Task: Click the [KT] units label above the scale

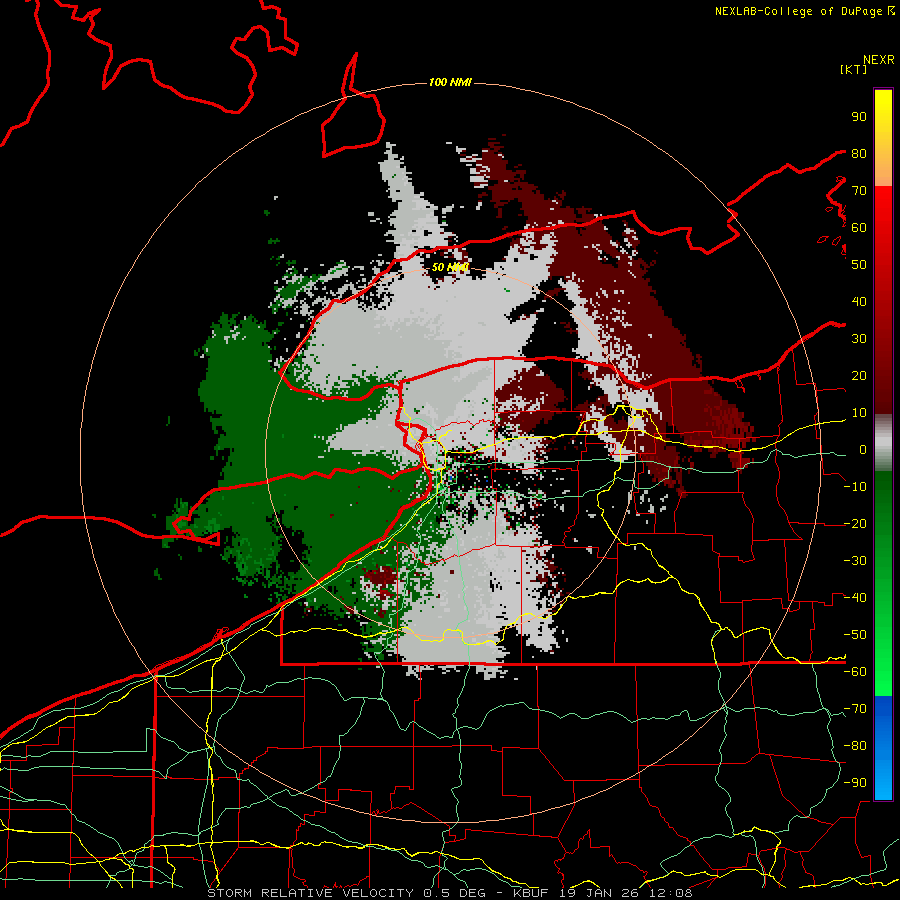Action: [x=853, y=69]
